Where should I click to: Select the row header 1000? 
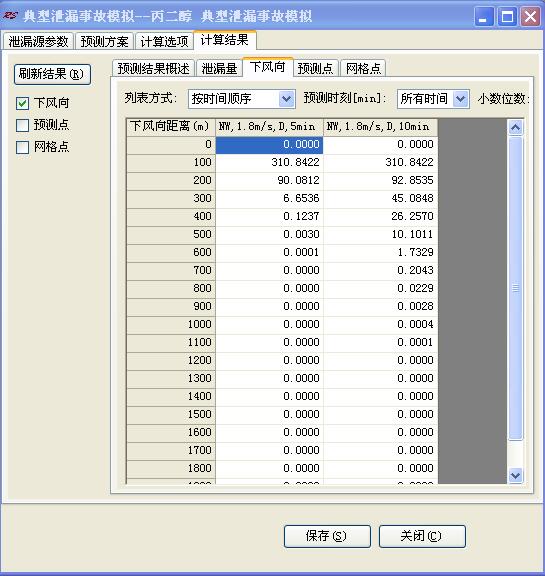click(x=171, y=325)
